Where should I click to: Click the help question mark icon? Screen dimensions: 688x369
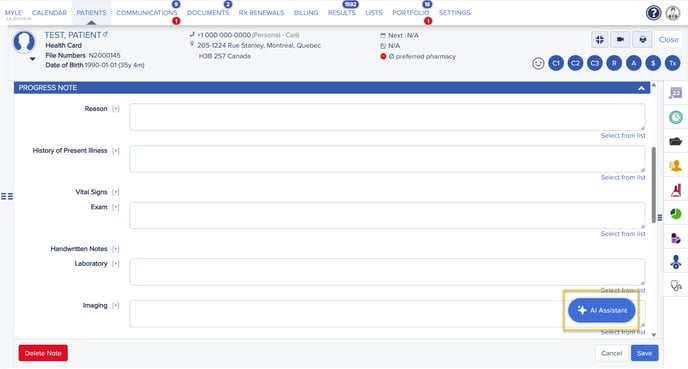click(653, 13)
